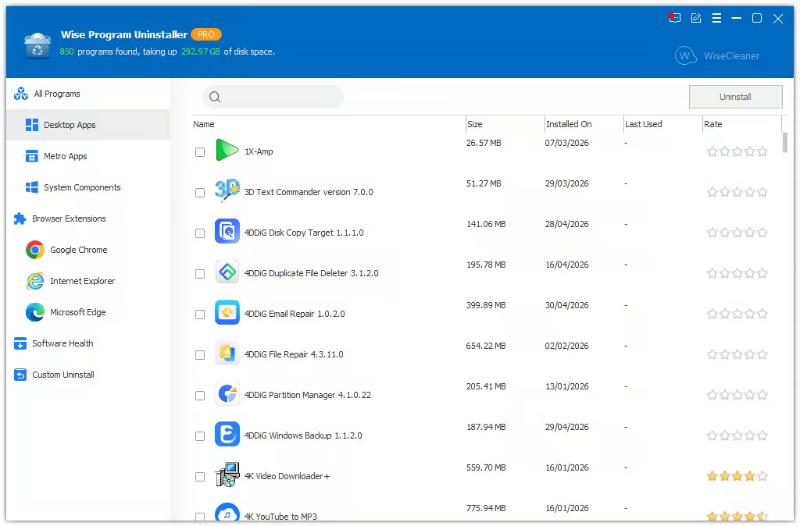Click the 4DDiG Partition Manager icon

227,394
